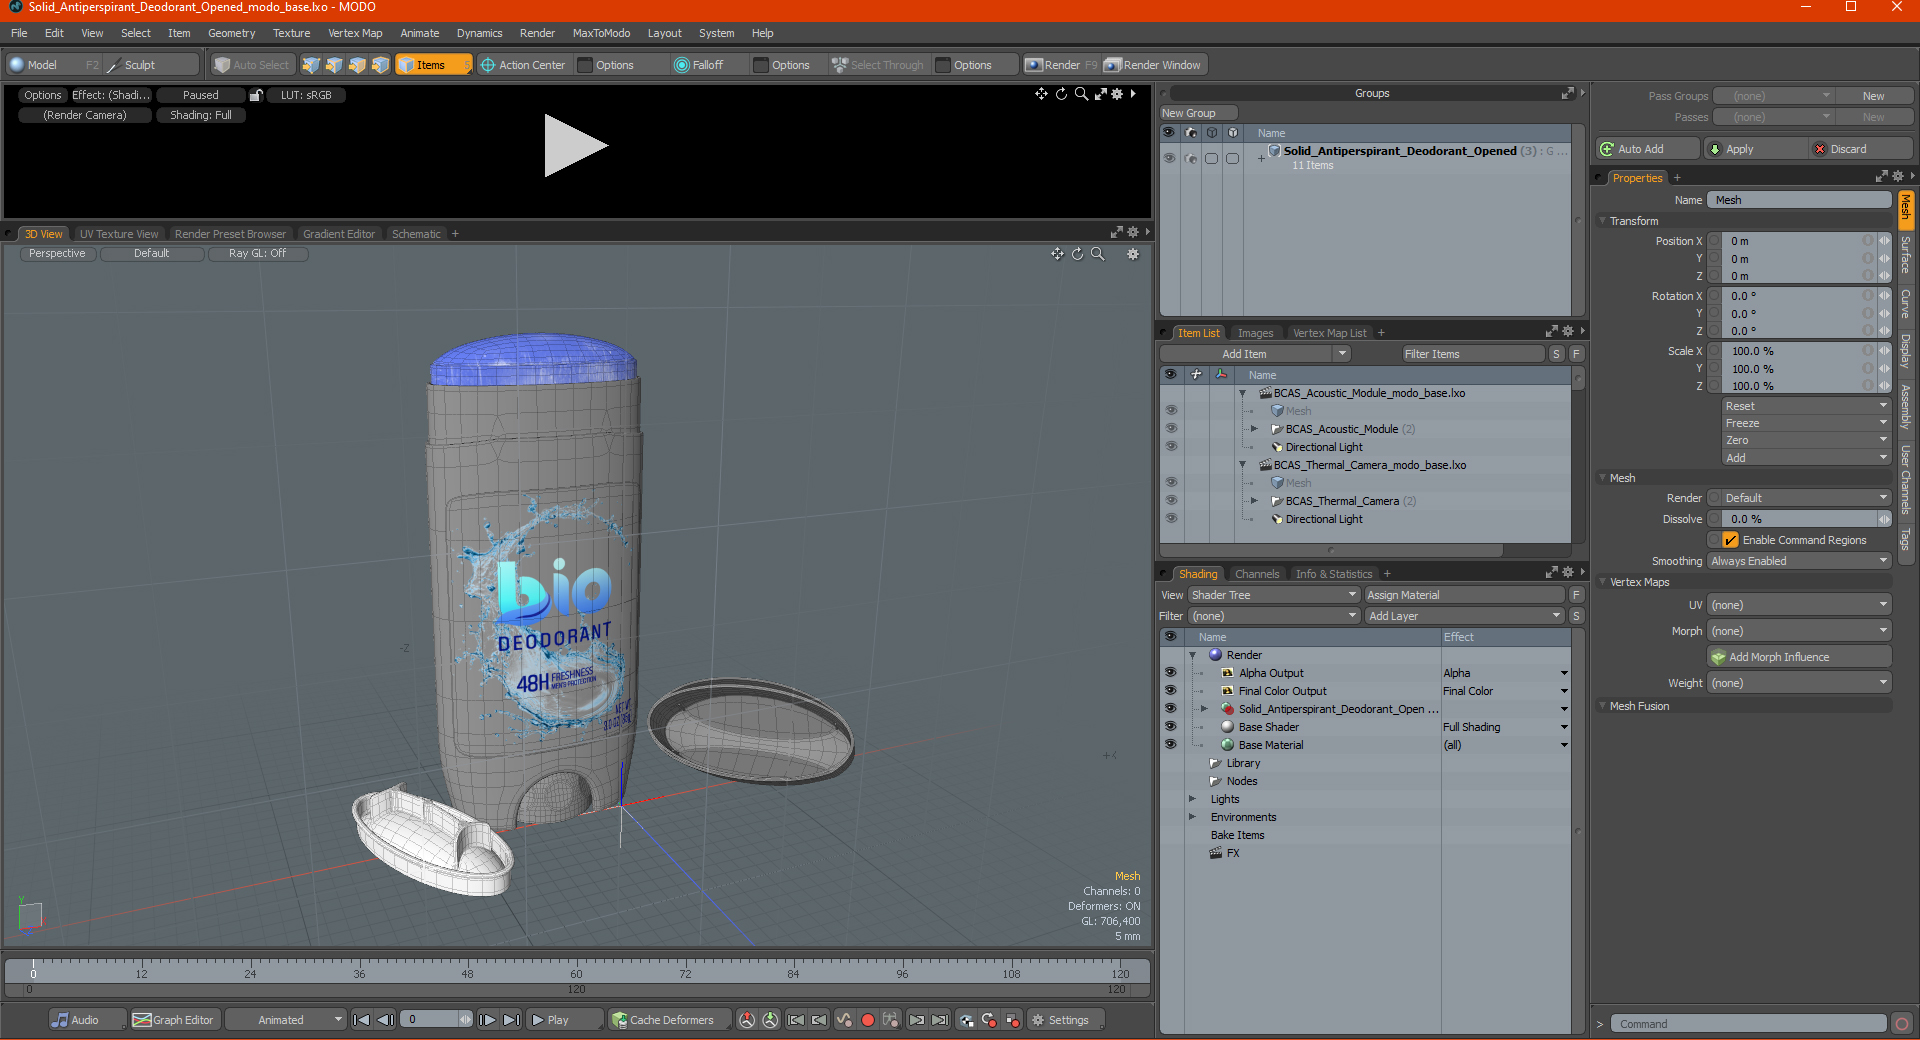1920x1040 pixels.
Task: Toggle Enable Command Regions checkbox
Action: pos(1730,540)
